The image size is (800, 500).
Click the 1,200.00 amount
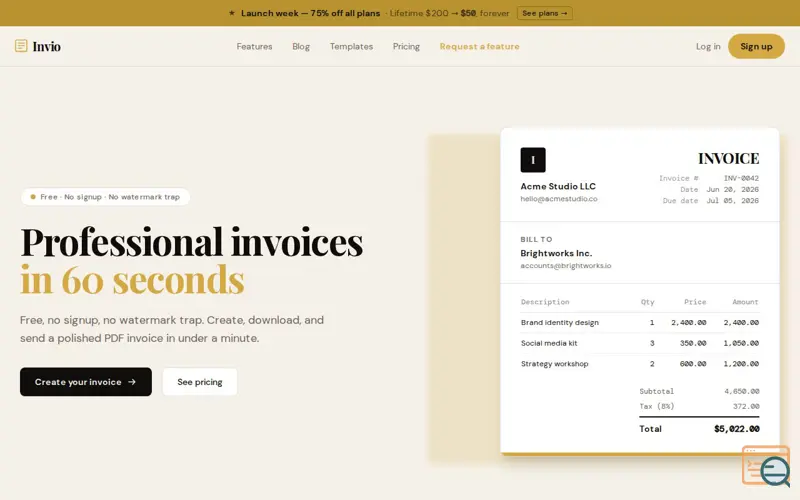[x=741, y=364]
